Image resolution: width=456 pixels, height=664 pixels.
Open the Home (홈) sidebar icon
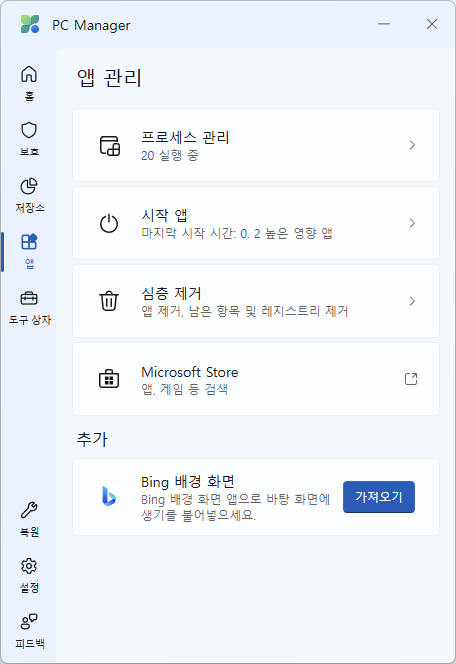pyautogui.click(x=29, y=75)
